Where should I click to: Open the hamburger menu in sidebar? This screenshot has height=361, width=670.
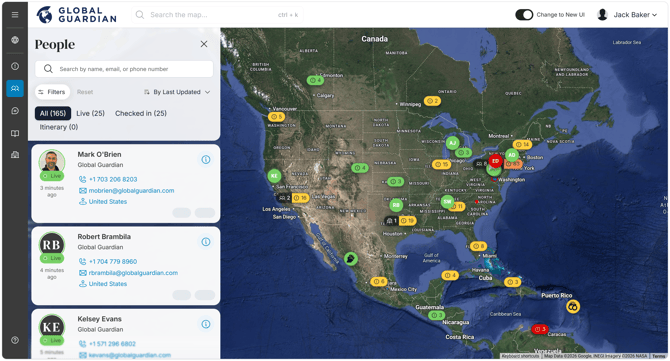pos(15,15)
